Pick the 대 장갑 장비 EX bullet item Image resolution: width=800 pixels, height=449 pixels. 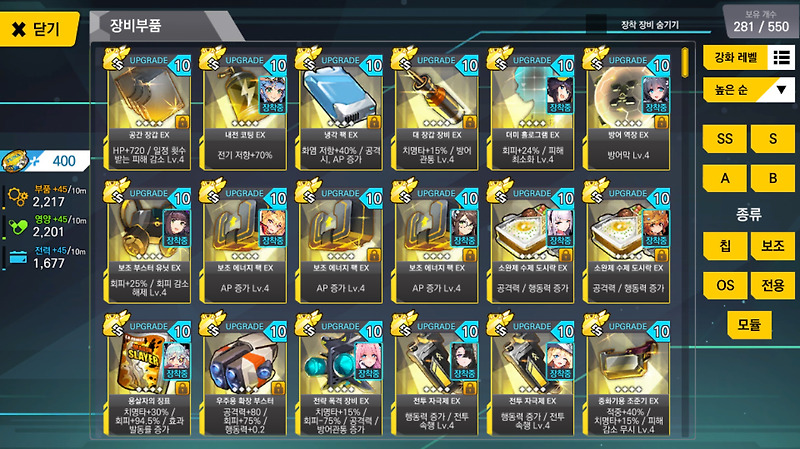436,109
